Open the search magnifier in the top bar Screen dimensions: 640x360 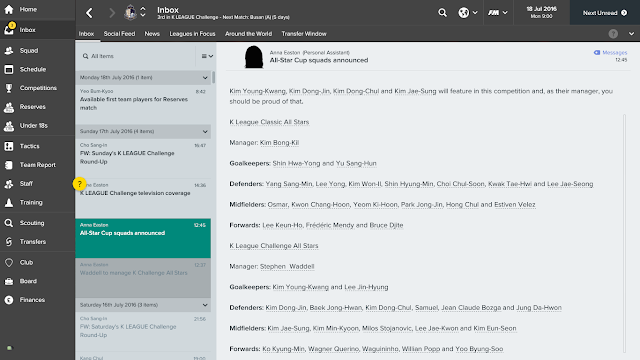[x=442, y=13]
